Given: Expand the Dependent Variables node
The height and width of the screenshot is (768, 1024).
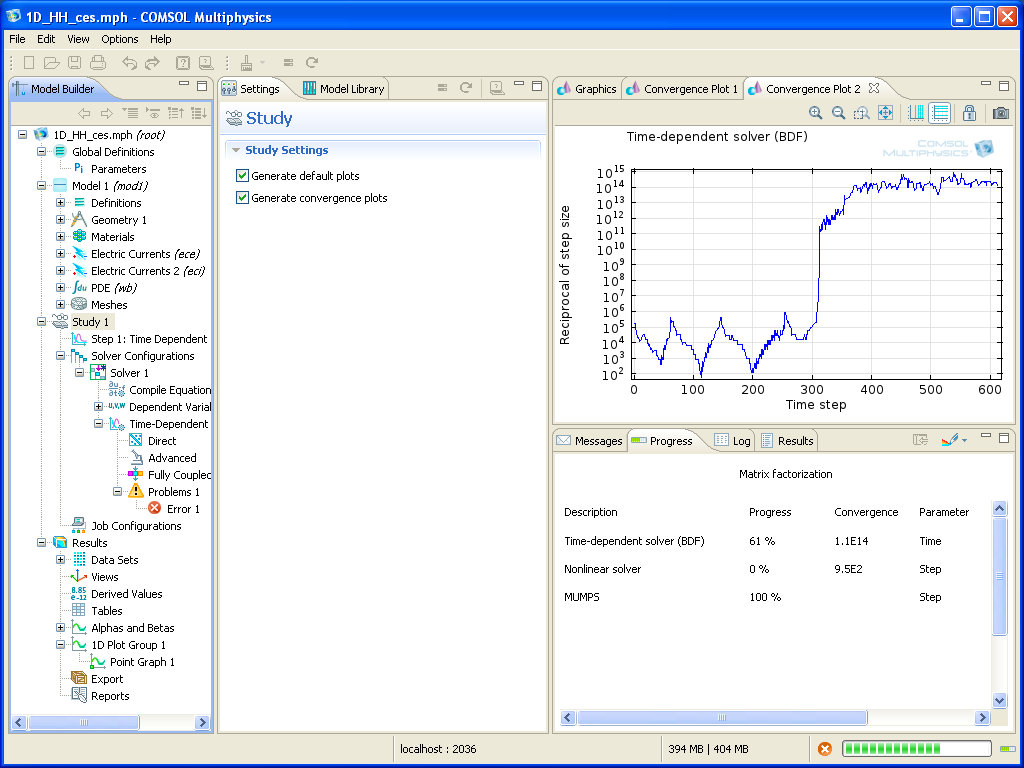Looking at the screenshot, I should tap(98, 406).
